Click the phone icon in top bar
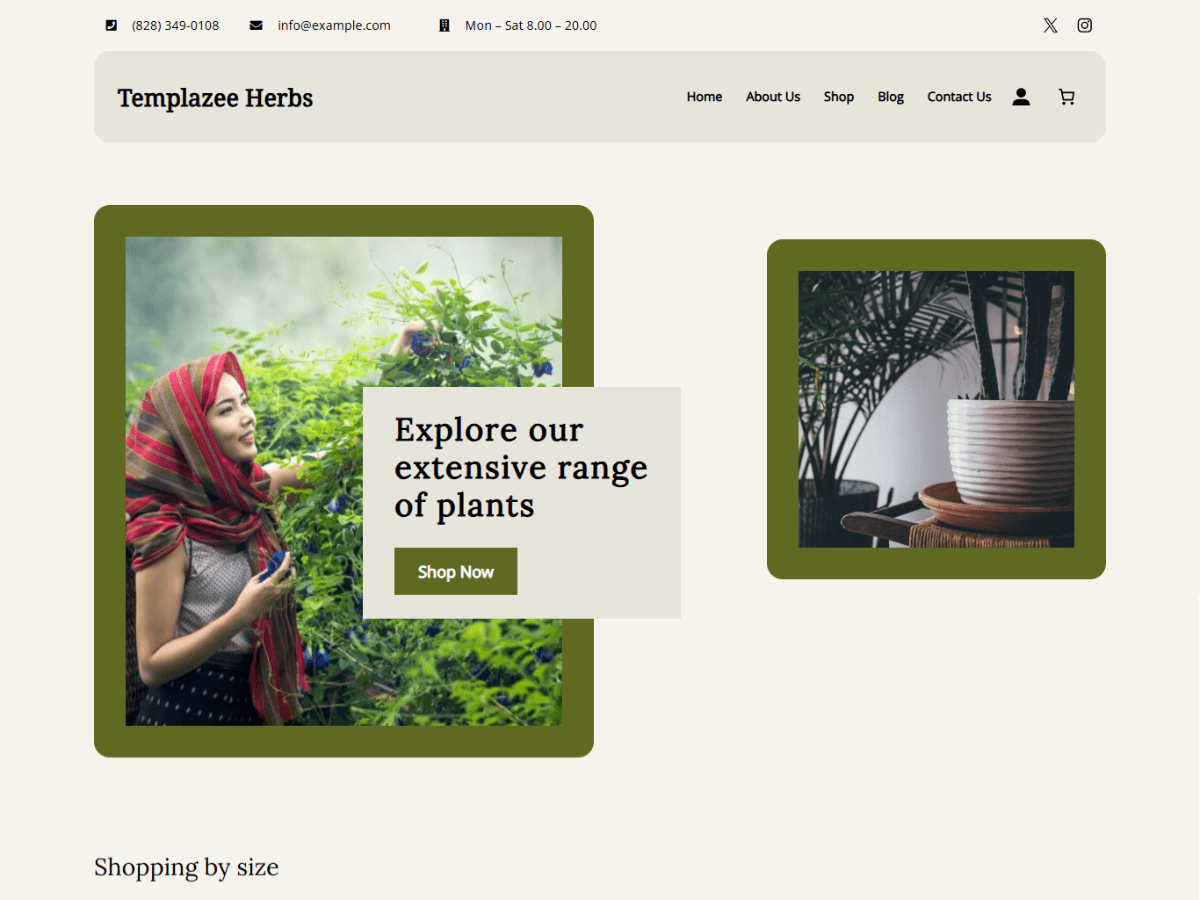Screen dimensions: 1200x900 111,26
